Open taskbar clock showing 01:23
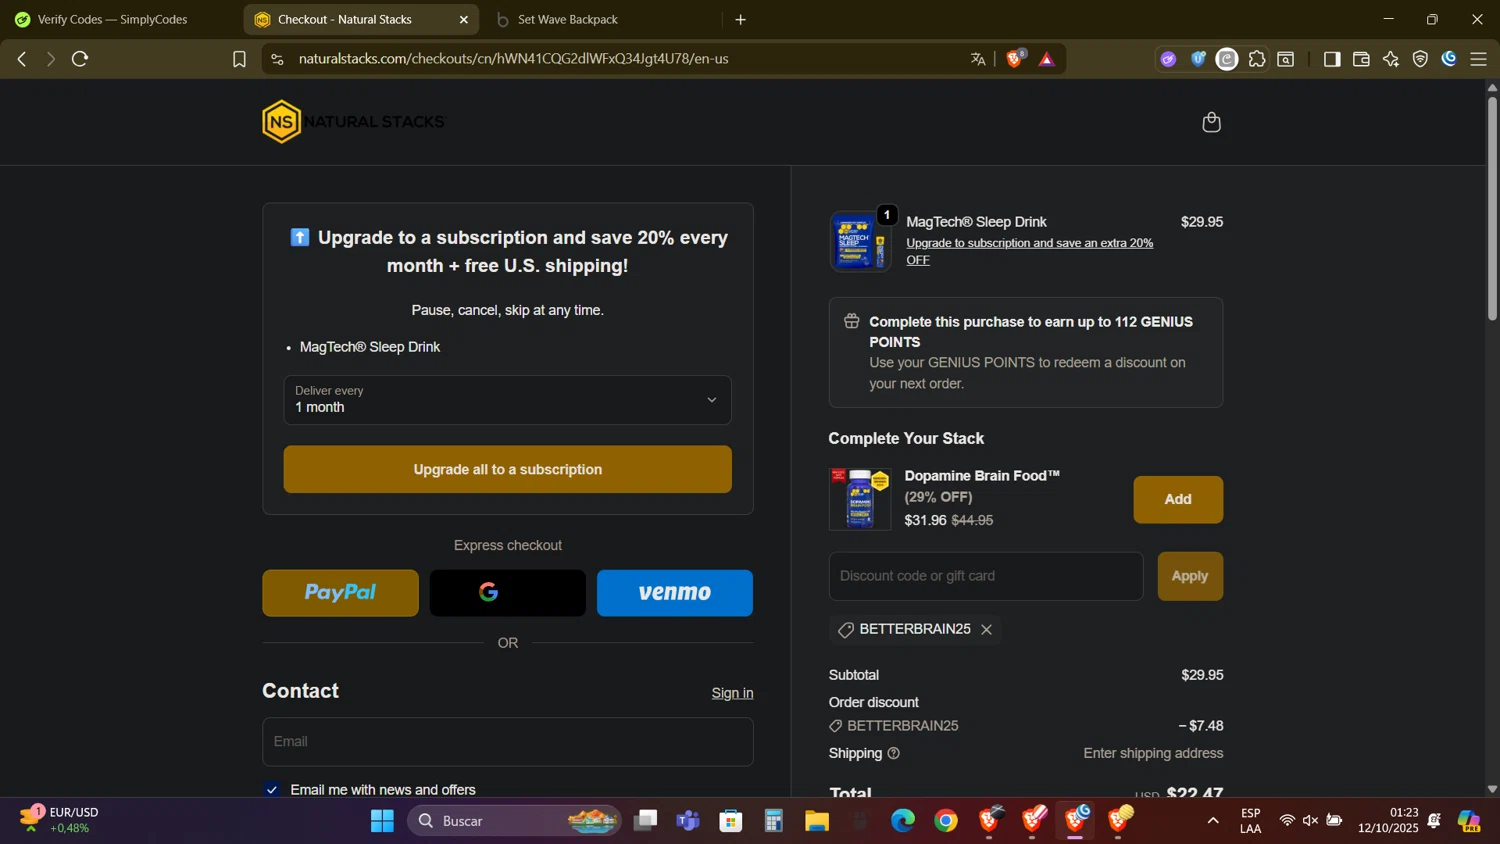This screenshot has width=1500, height=844. (1388, 820)
